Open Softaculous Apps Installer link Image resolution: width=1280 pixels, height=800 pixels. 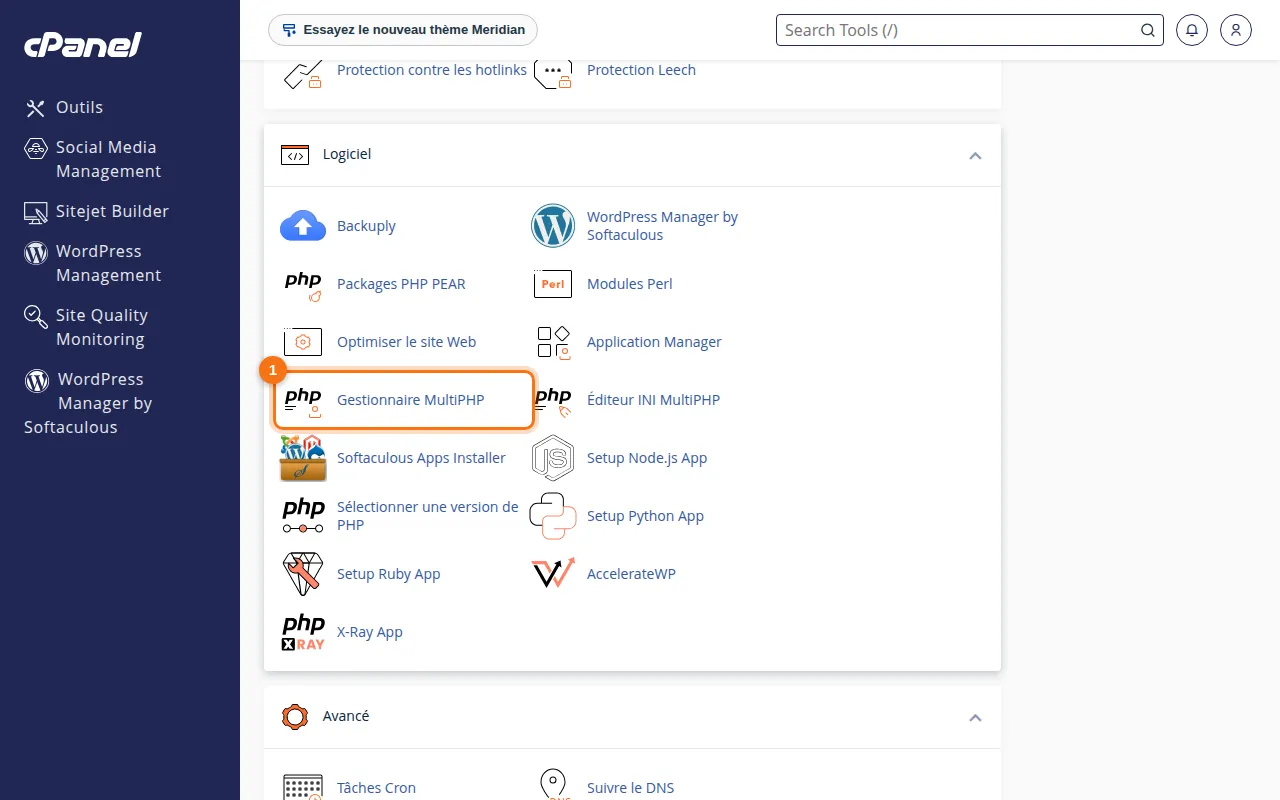point(421,458)
